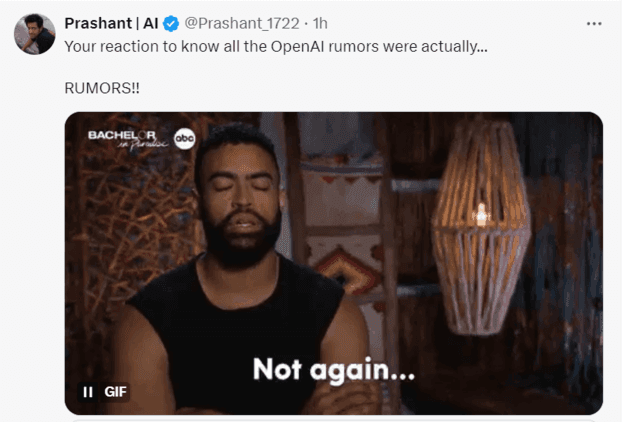Select the 'Not again...' caption text
The height and width of the screenshot is (422, 640).
point(333,370)
